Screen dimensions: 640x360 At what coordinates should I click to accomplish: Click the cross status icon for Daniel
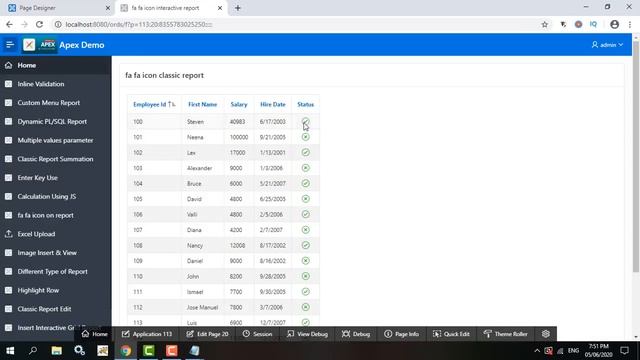pyautogui.click(x=305, y=261)
